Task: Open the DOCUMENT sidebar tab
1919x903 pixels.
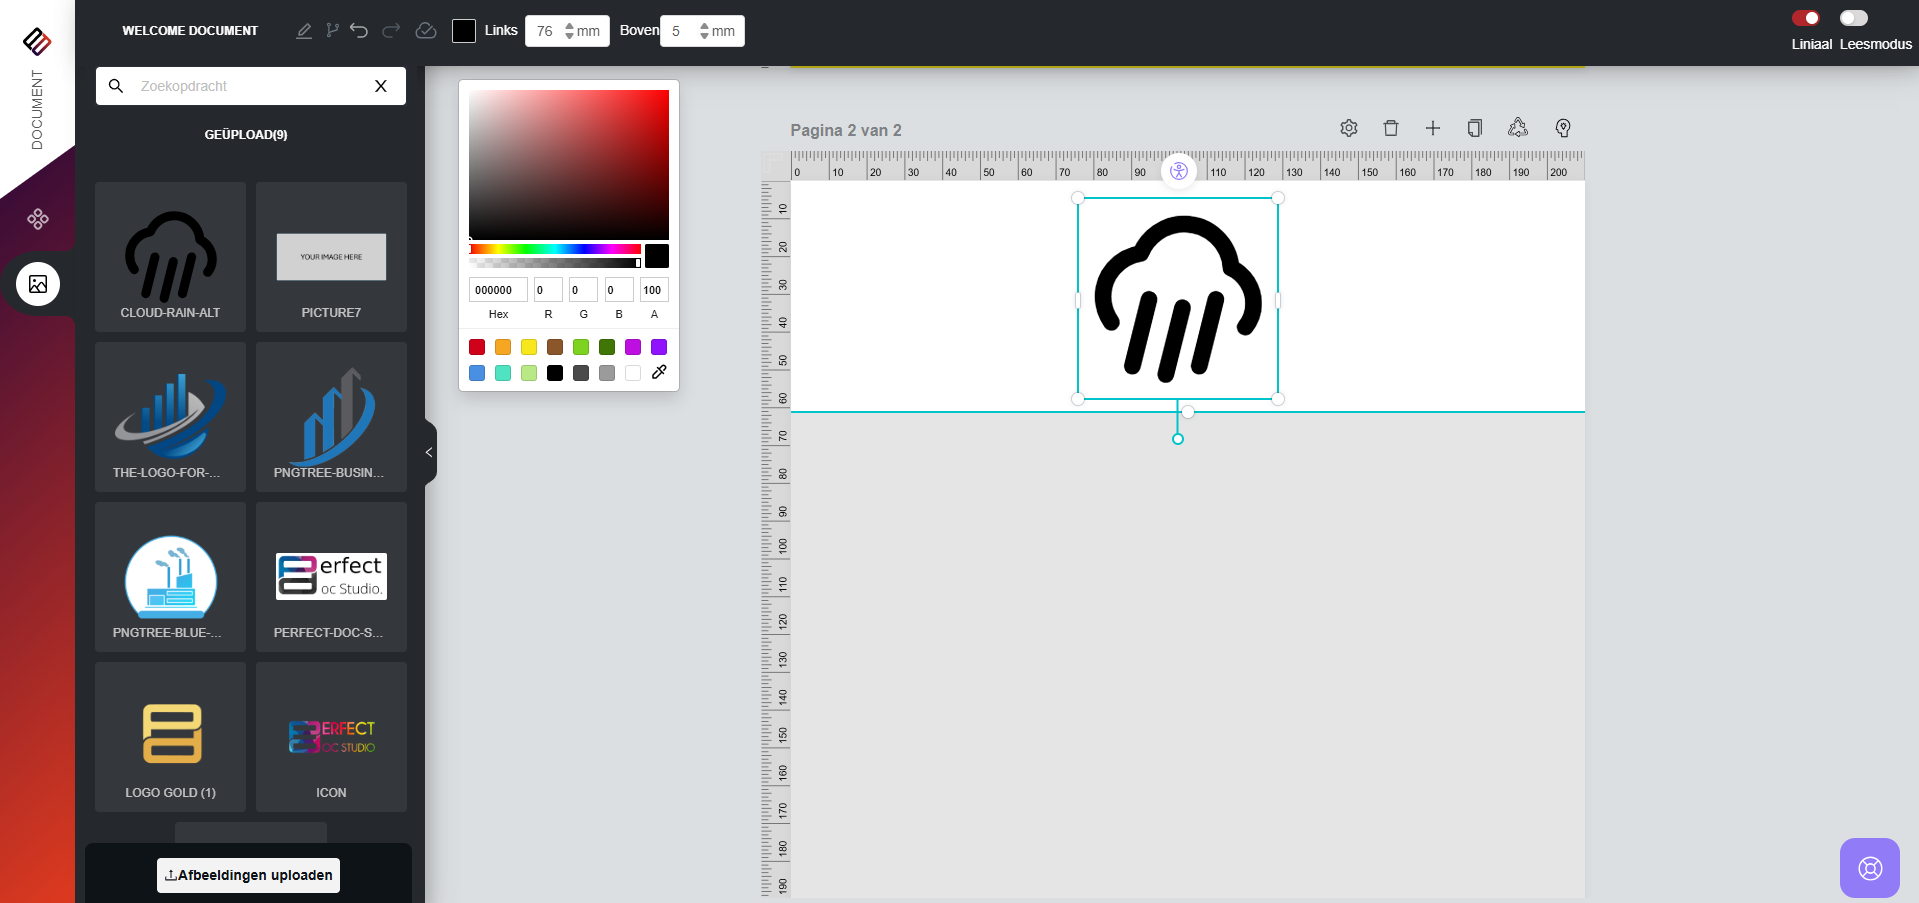Action: [37, 109]
